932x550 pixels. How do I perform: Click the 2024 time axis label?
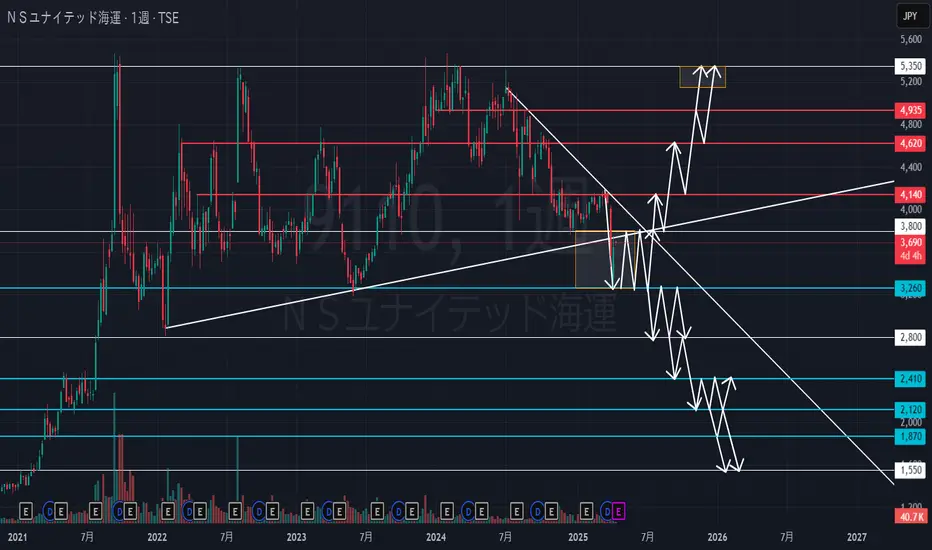click(436, 537)
